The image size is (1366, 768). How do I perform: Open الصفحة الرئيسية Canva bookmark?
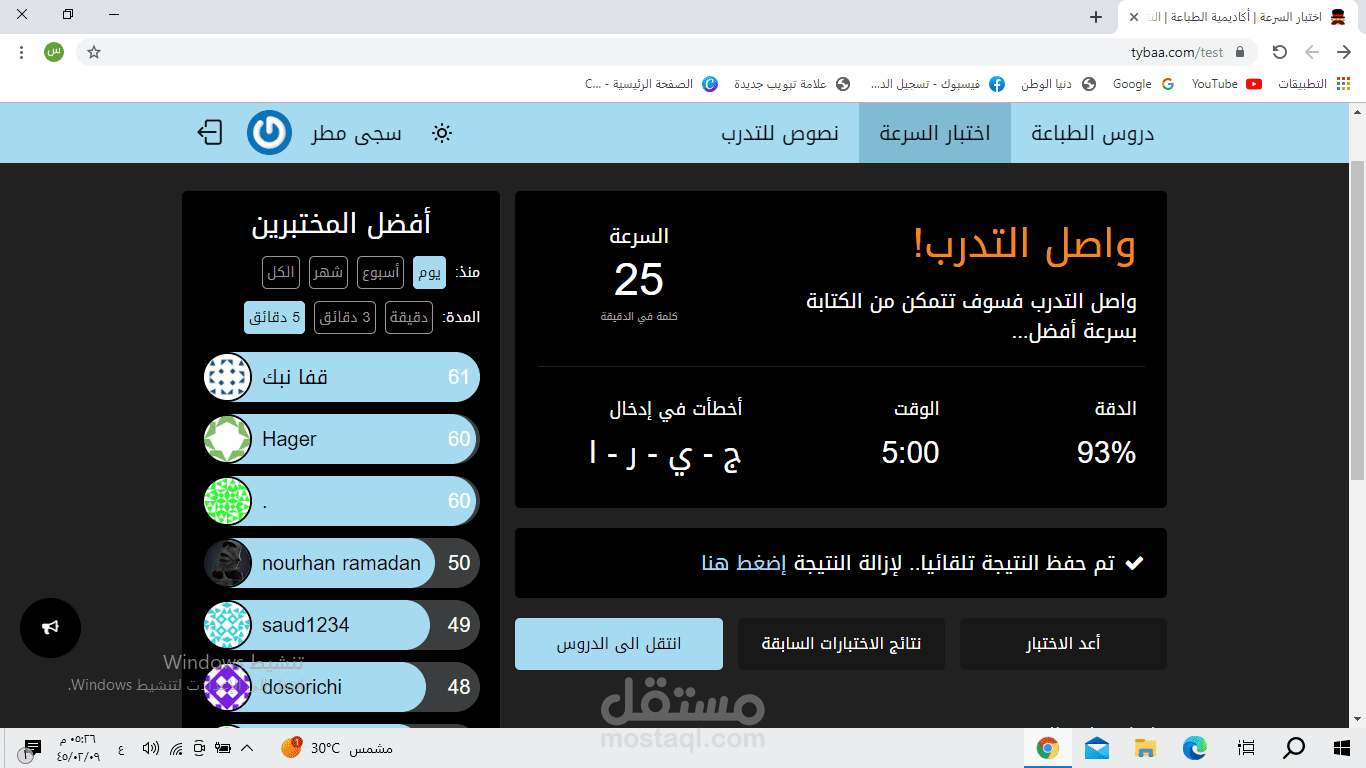651,84
